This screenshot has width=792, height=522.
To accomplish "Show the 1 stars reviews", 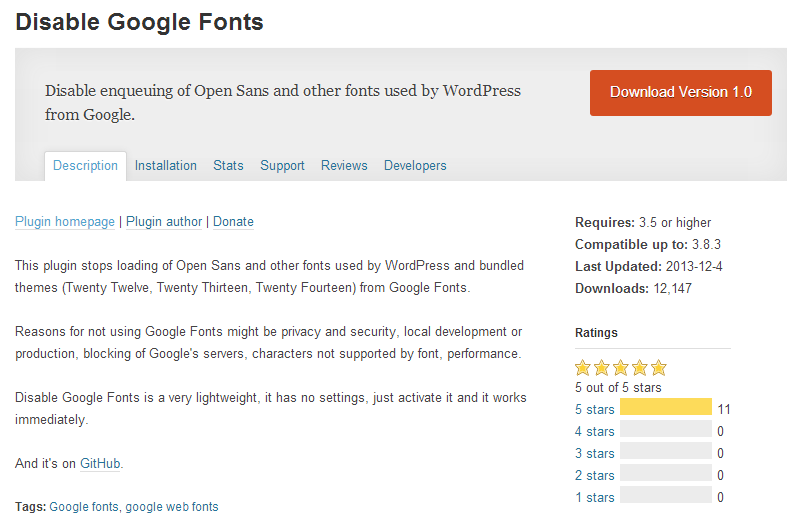I will tap(594, 497).
